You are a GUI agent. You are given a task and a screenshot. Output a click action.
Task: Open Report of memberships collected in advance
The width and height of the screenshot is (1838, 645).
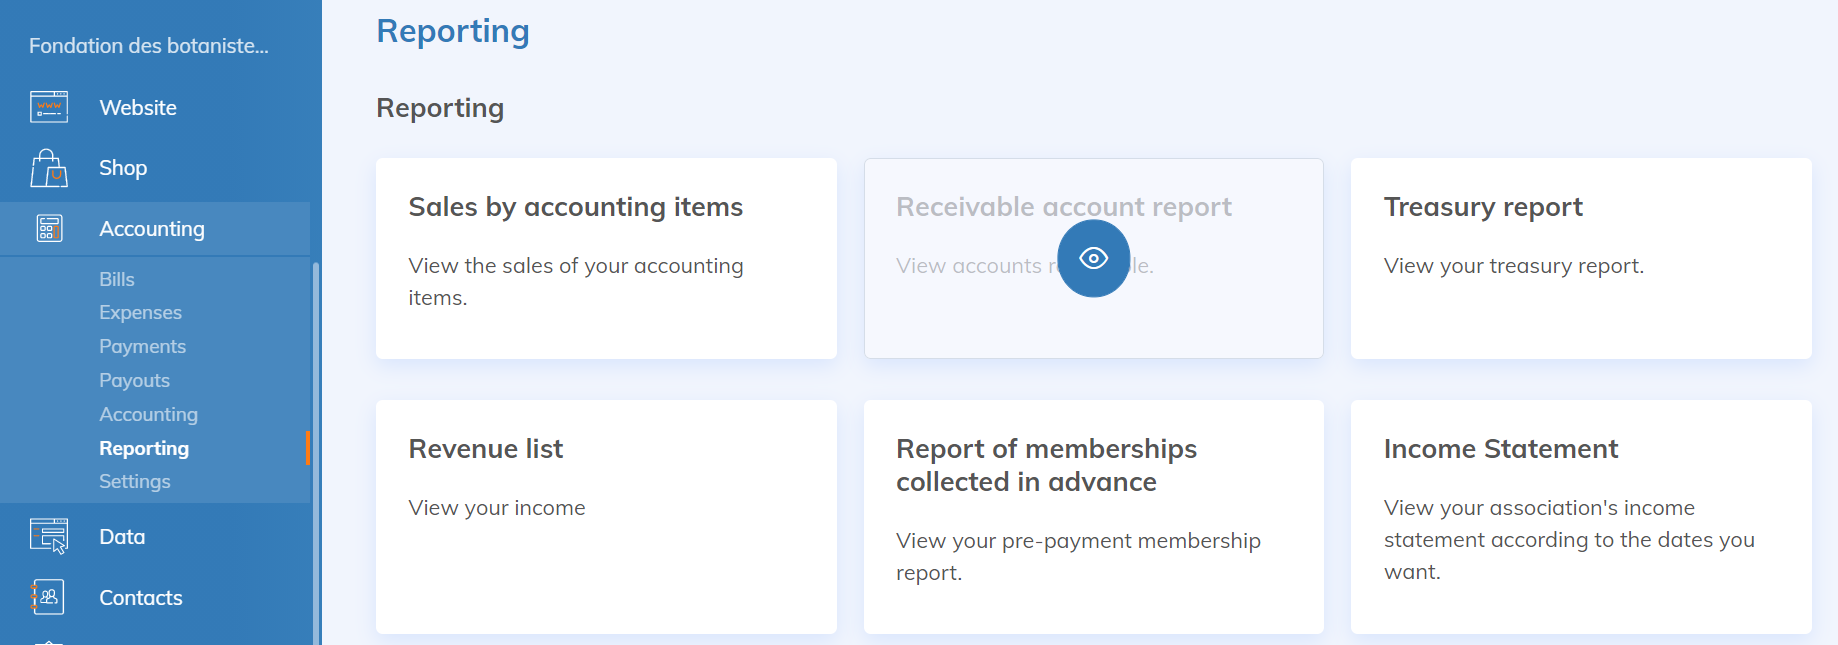click(x=1093, y=516)
